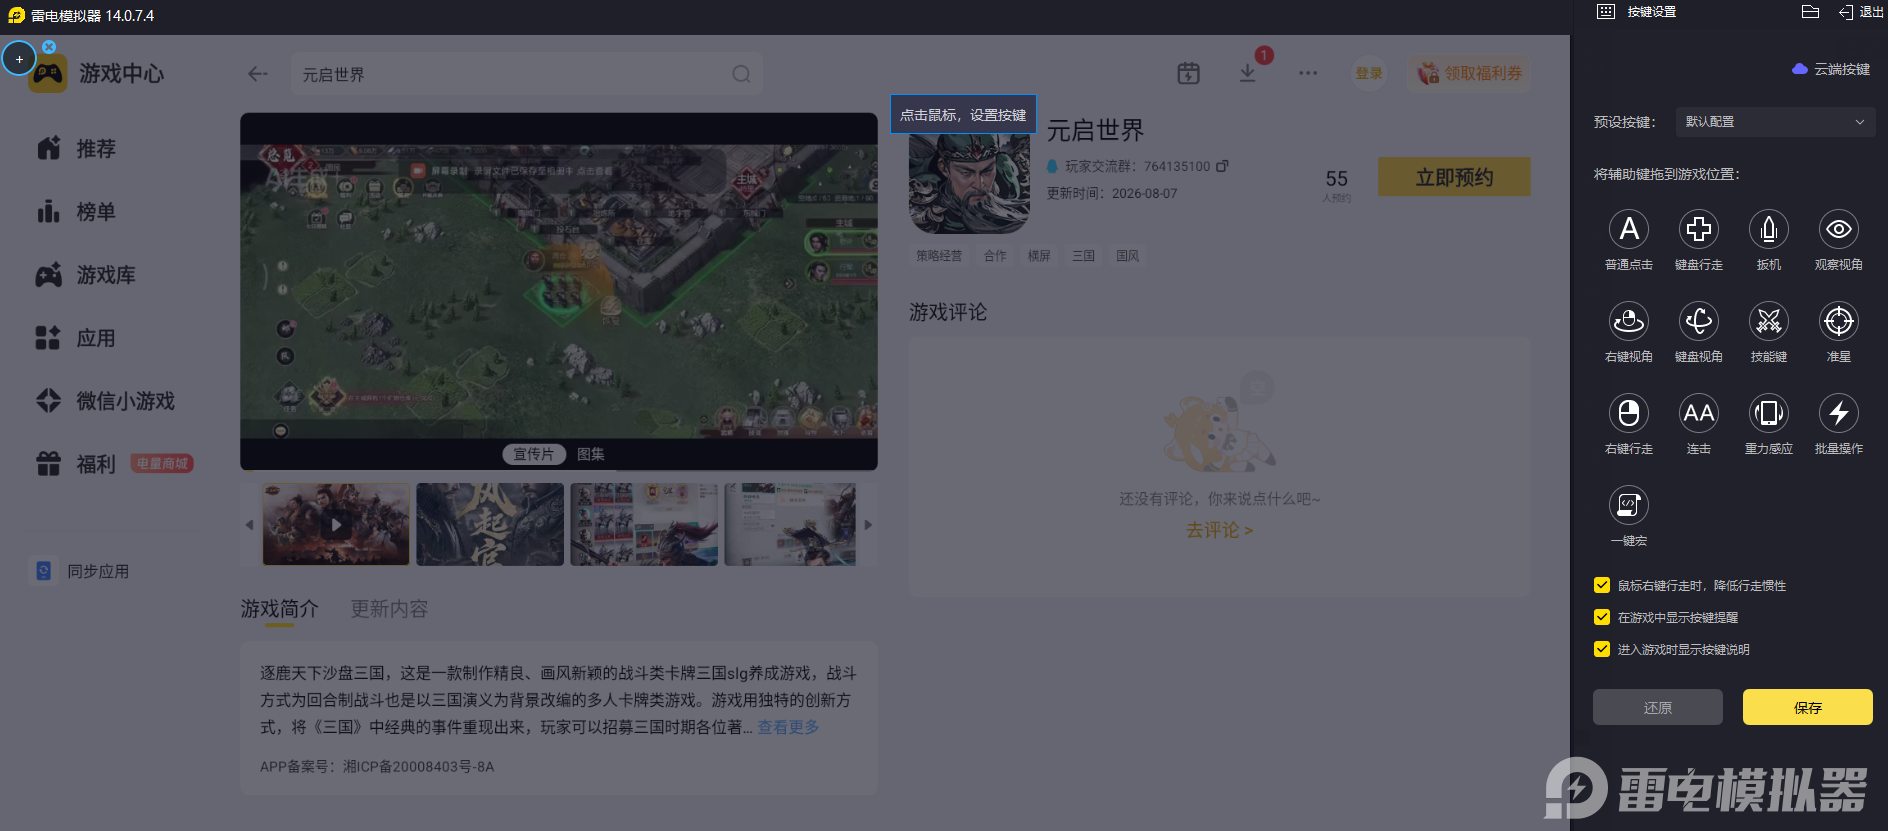The height and width of the screenshot is (831, 1888).
Task: Open the 风起 calligraphy screenshot thumbnail
Action: (490, 525)
